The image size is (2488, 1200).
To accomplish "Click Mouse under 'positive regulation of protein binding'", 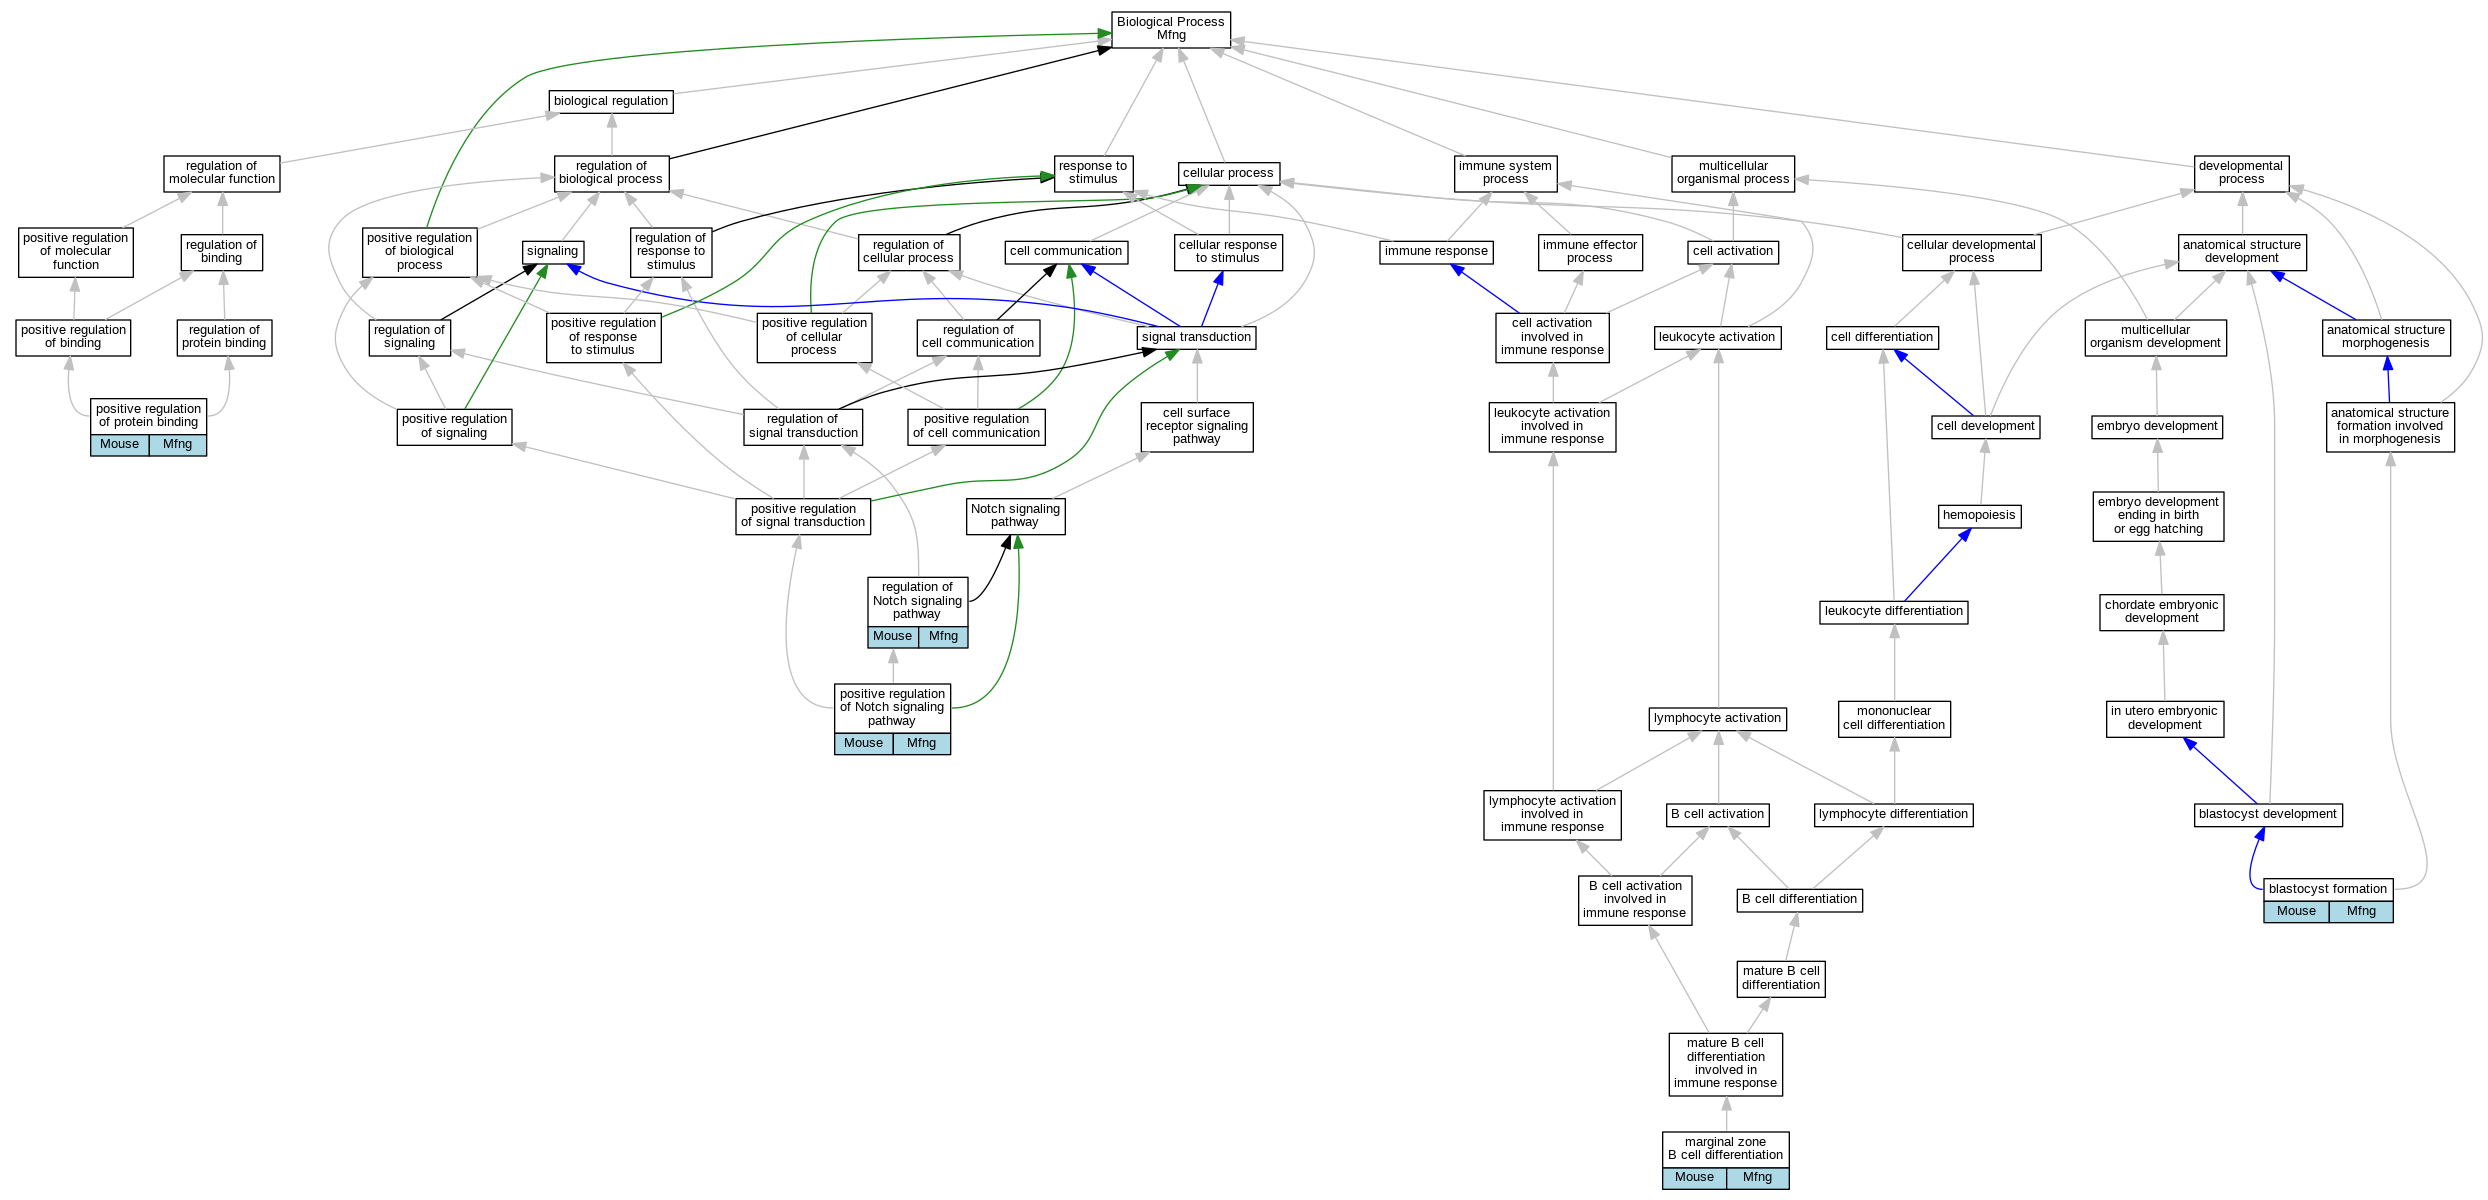I will tap(120, 445).
